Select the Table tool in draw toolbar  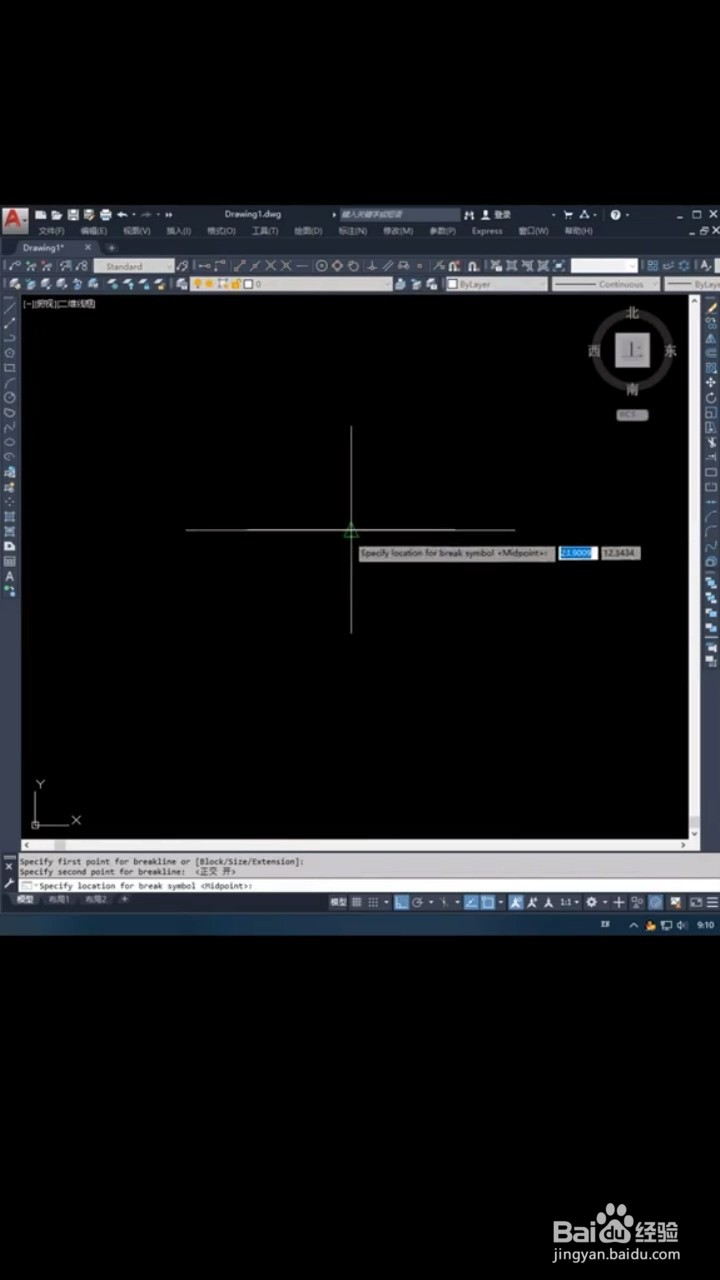coord(10,561)
